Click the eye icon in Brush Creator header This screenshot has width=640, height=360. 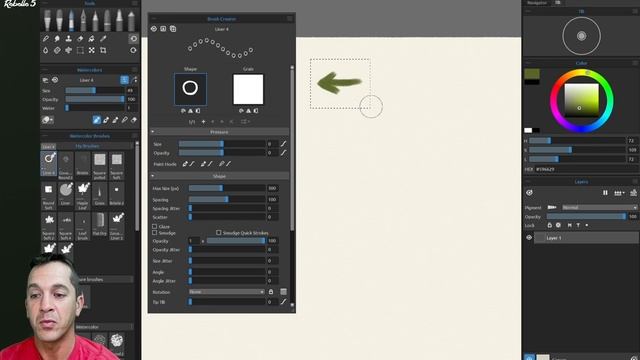(154, 29)
